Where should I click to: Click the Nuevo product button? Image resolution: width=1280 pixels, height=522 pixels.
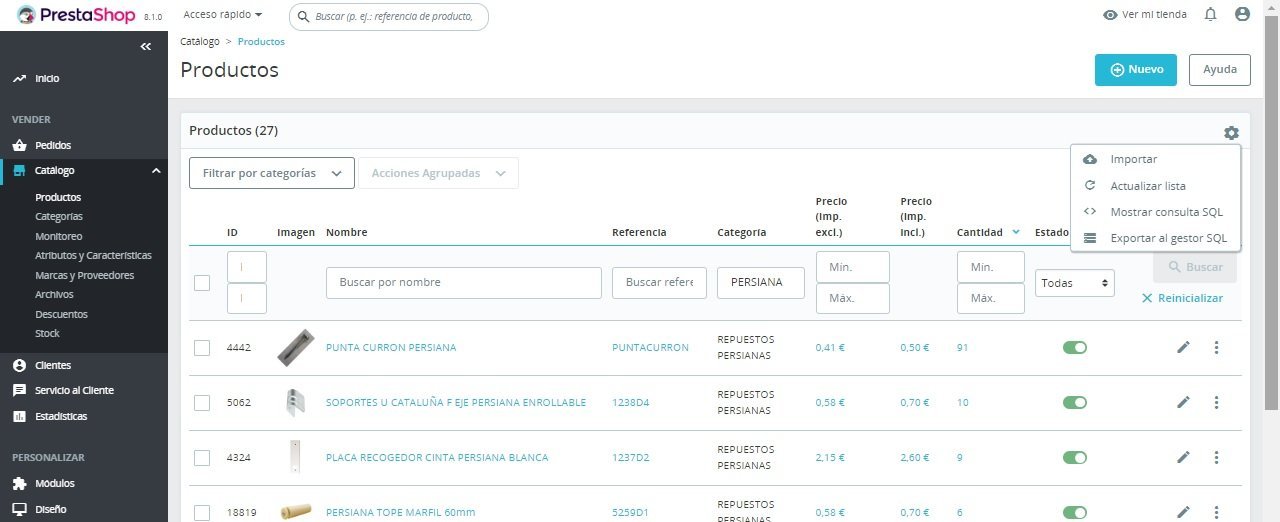point(1136,70)
